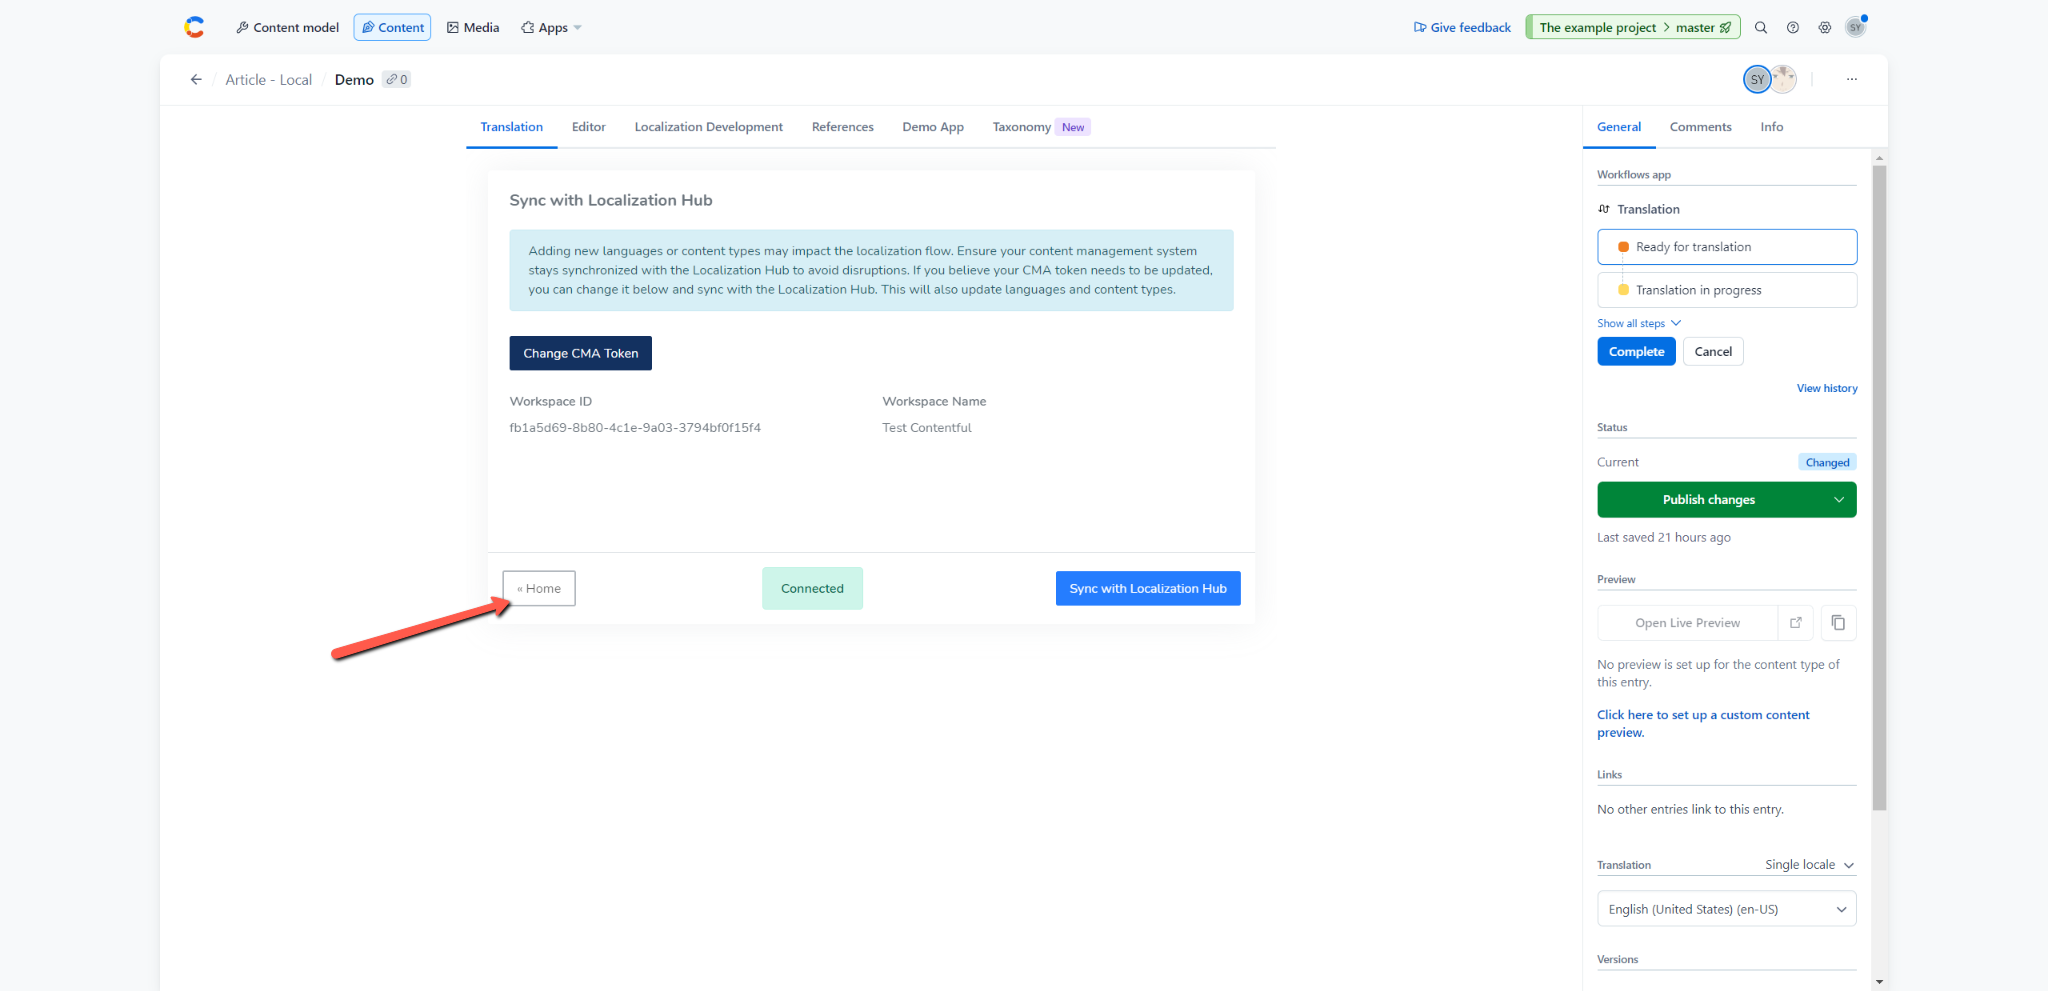Click the Cancel workflow button
Image resolution: width=2048 pixels, height=991 pixels.
point(1713,352)
